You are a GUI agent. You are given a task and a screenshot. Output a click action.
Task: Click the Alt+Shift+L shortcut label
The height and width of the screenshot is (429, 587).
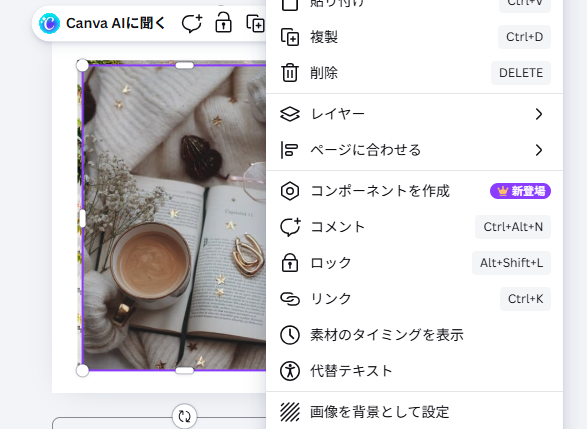tap(511, 263)
